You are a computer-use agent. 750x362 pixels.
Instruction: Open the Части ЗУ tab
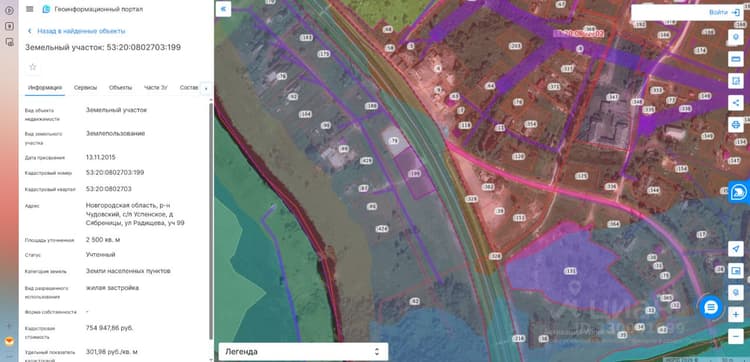coord(156,88)
